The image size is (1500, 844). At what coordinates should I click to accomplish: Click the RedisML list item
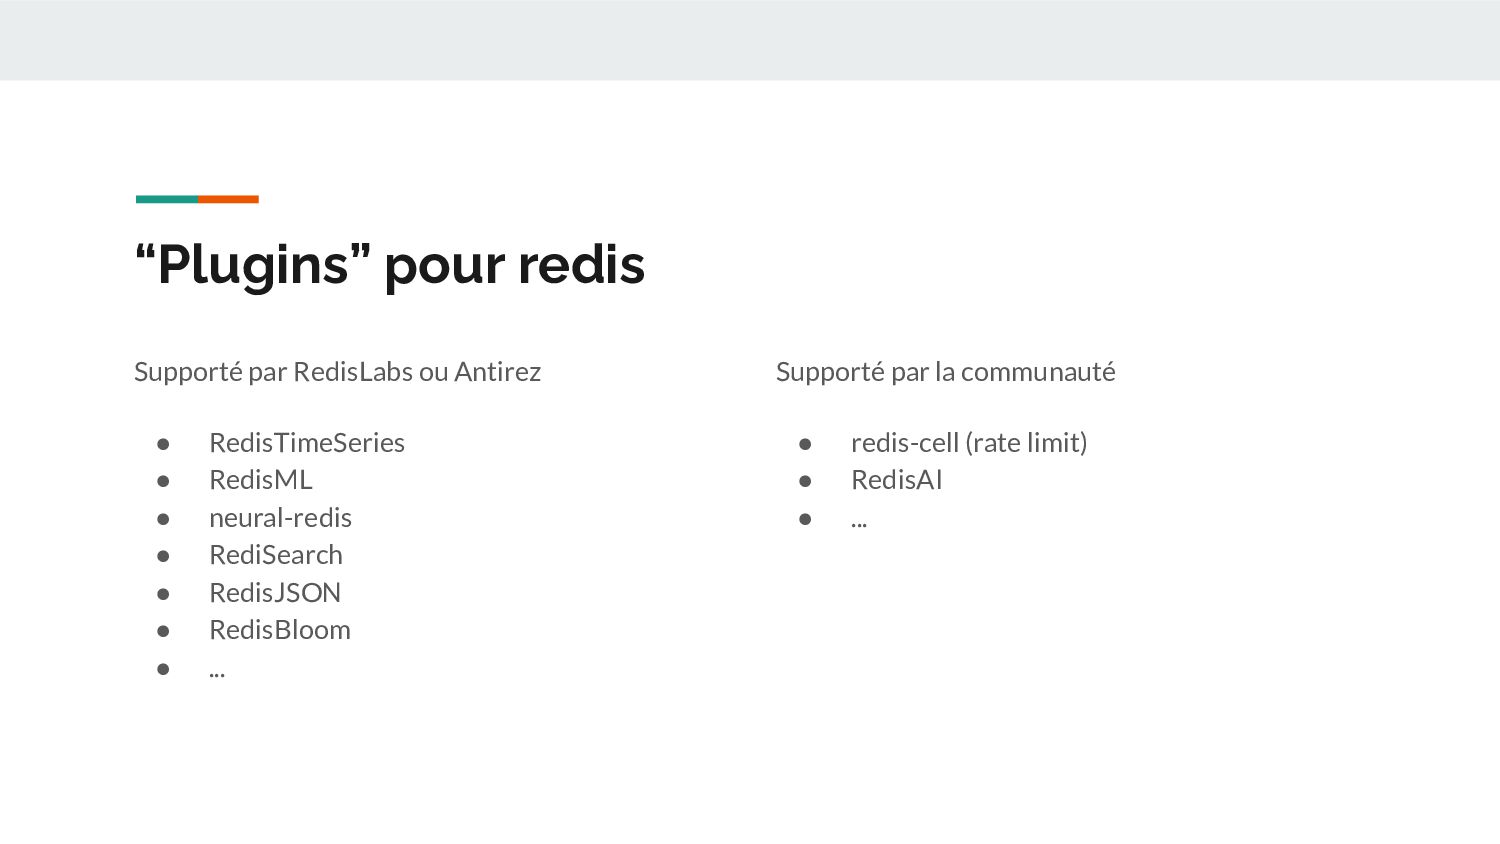261,480
